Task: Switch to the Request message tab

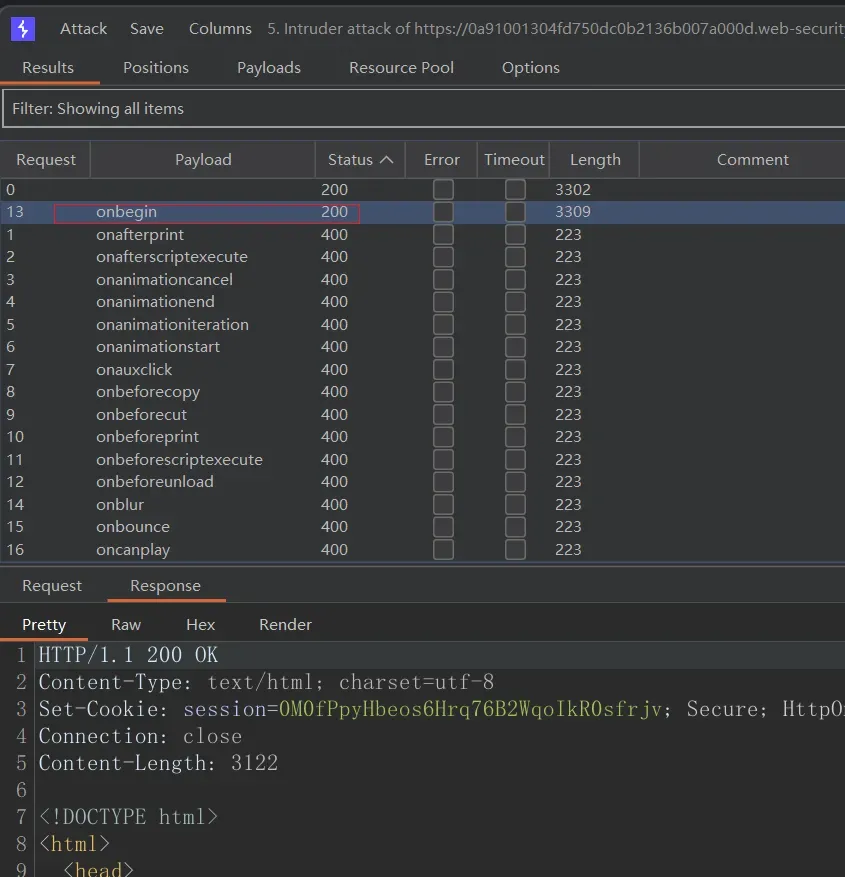Action: (x=52, y=586)
